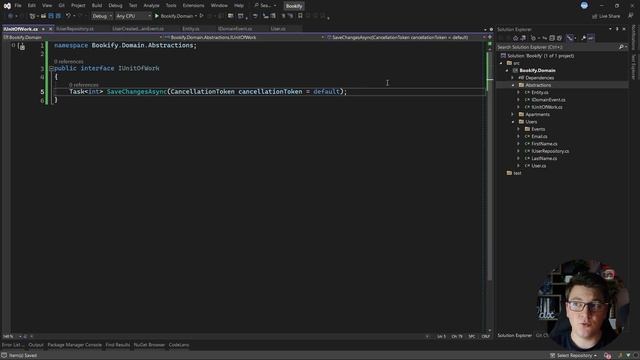Select FirstName.cs in Solution Explorer

[544, 144]
